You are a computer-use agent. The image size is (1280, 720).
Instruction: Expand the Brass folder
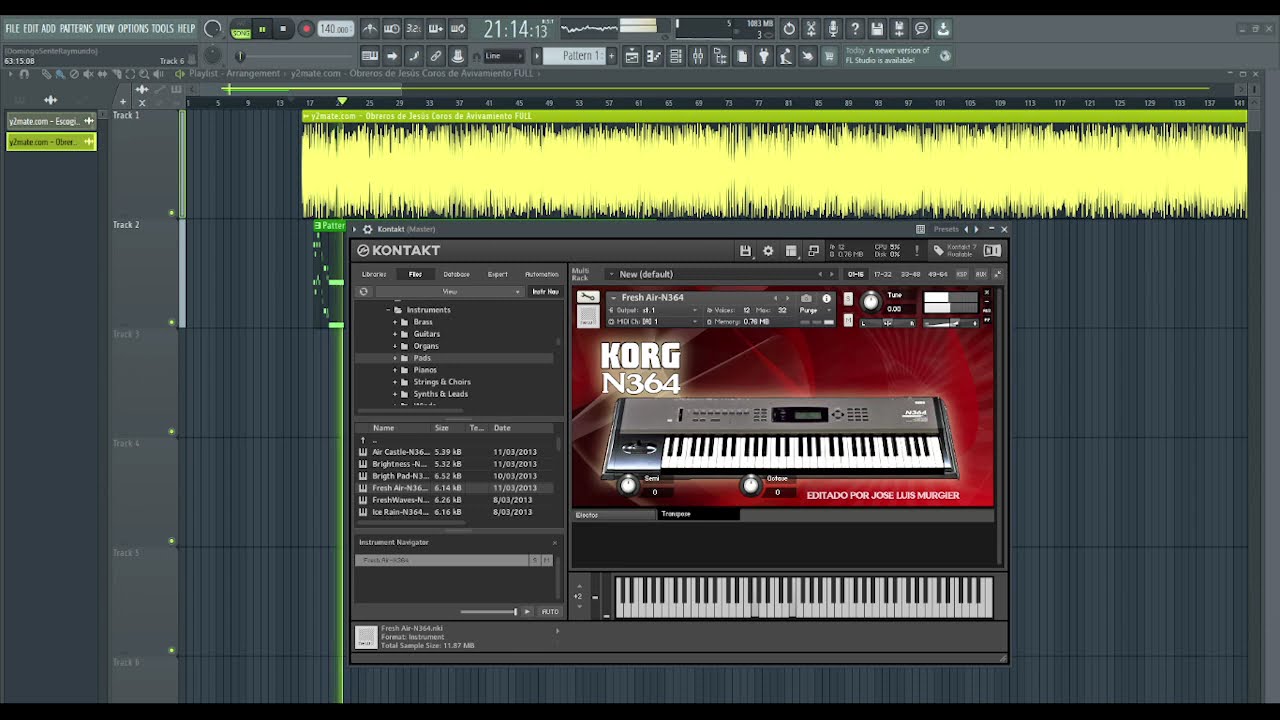pyautogui.click(x=395, y=322)
